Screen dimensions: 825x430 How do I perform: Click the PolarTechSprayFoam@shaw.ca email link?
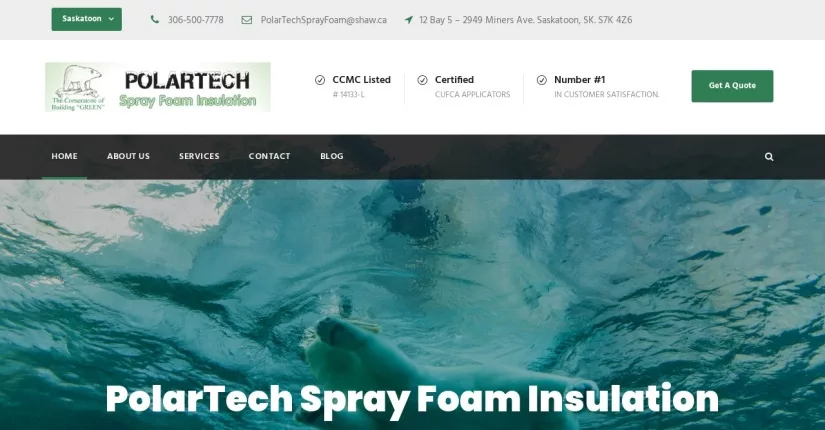coord(324,20)
